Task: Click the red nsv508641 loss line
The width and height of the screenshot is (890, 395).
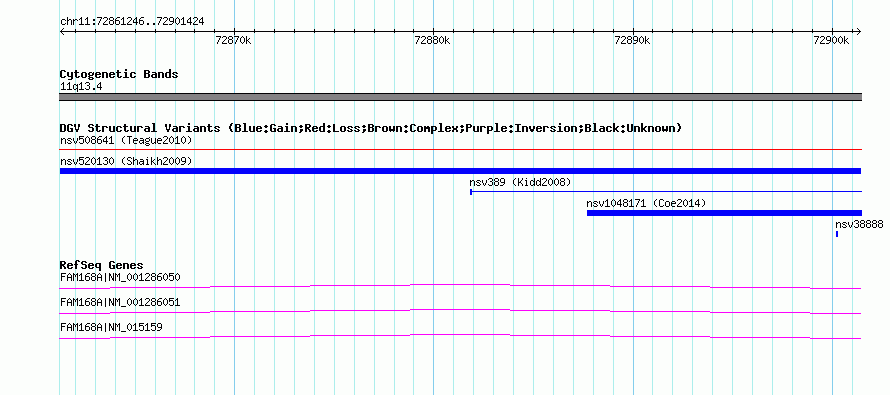Action: (460, 150)
